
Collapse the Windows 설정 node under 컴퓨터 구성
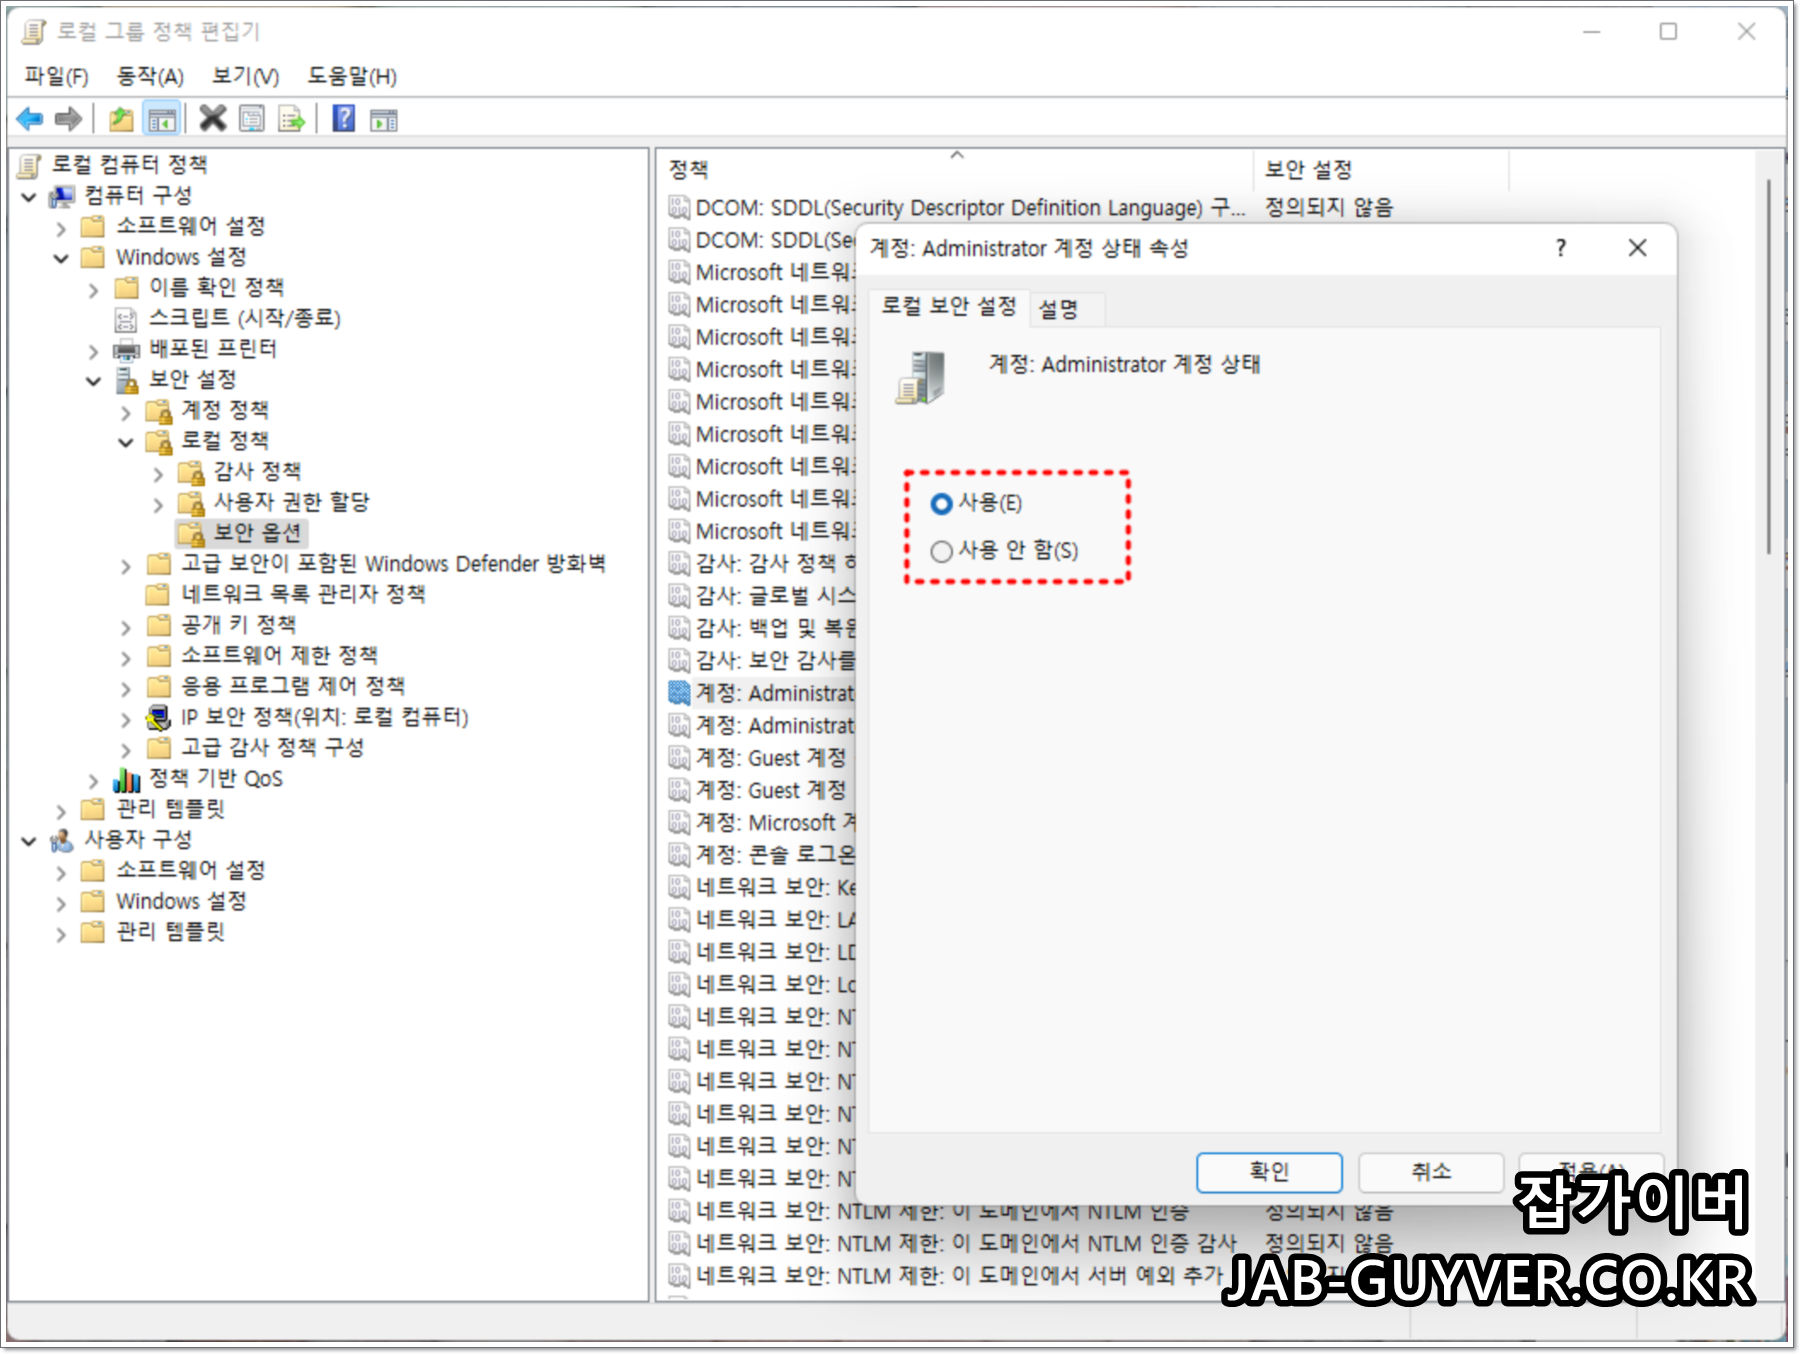coord(61,258)
